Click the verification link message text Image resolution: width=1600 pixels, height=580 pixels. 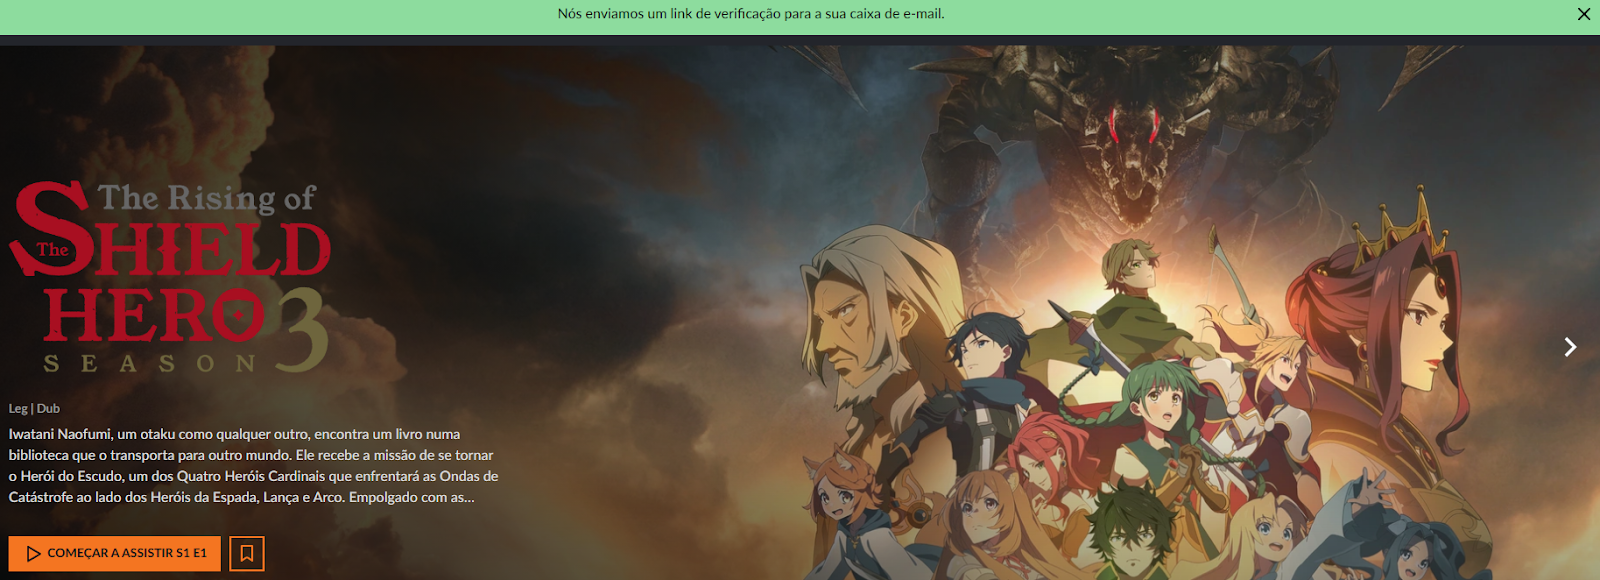pyautogui.click(x=751, y=14)
